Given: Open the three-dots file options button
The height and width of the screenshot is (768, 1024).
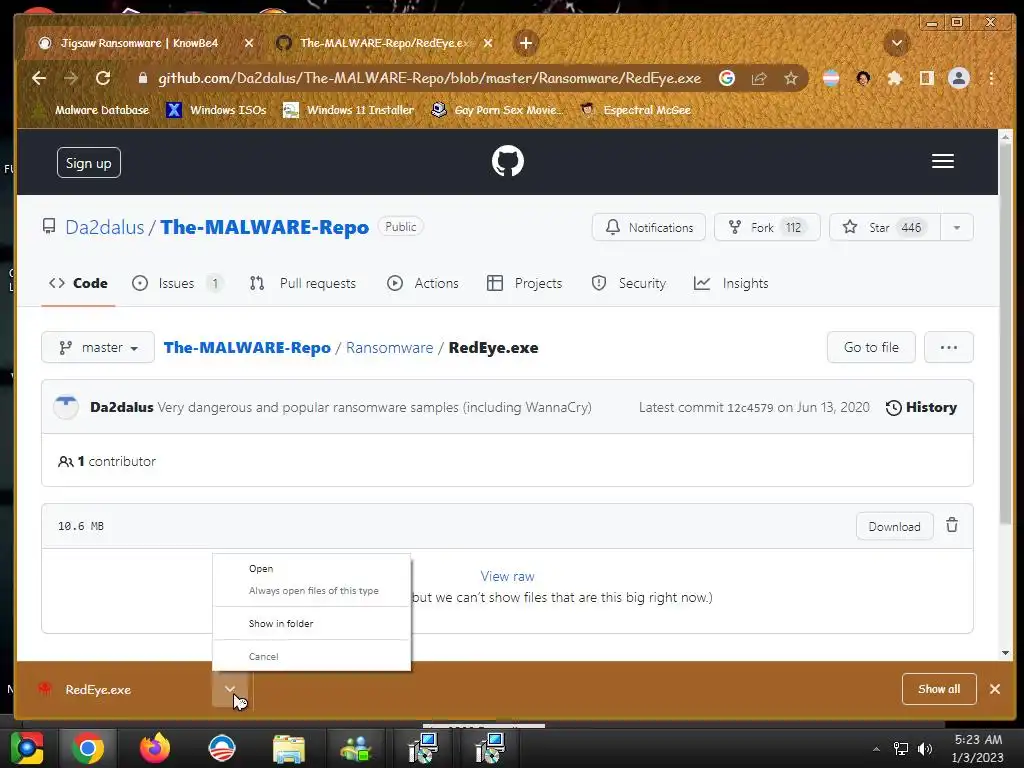Looking at the screenshot, I should (x=948, y=347).
